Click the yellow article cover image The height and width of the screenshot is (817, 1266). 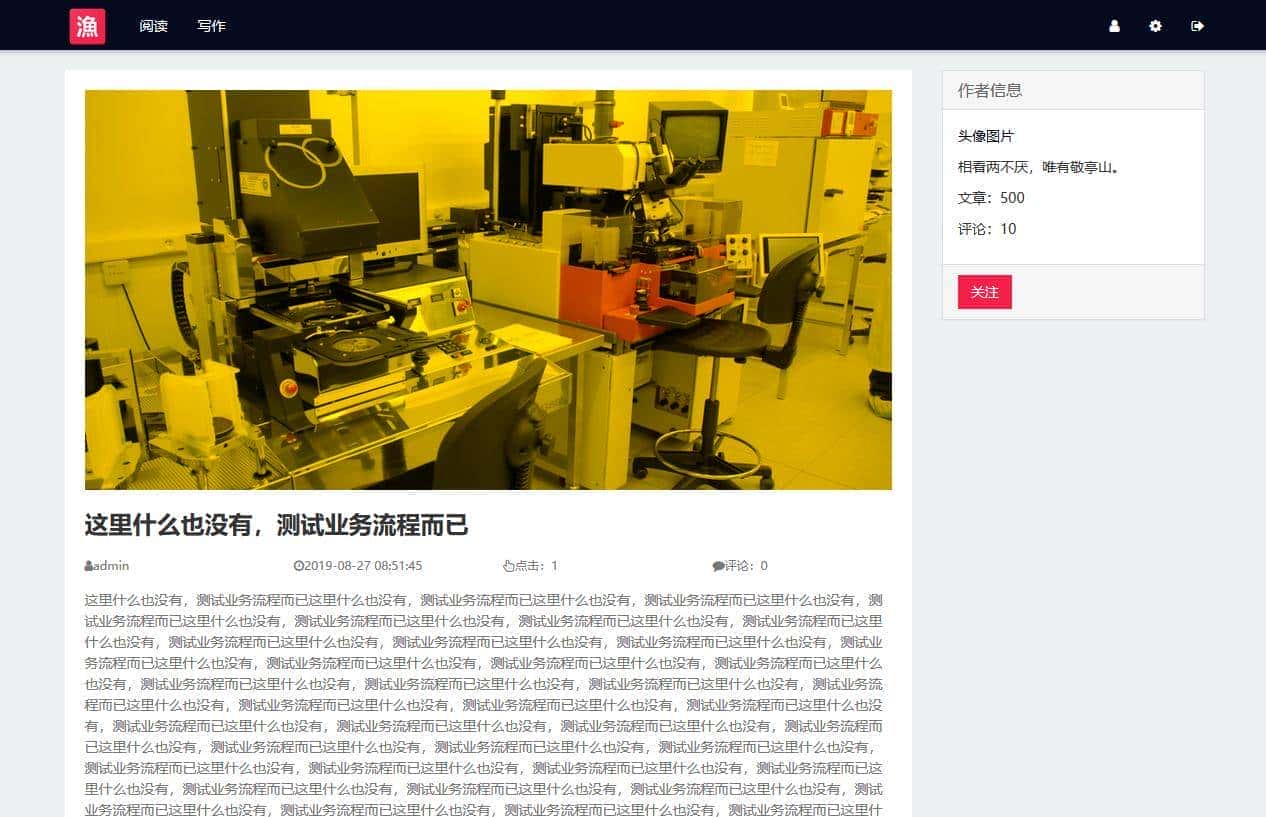tap(488, 289)
